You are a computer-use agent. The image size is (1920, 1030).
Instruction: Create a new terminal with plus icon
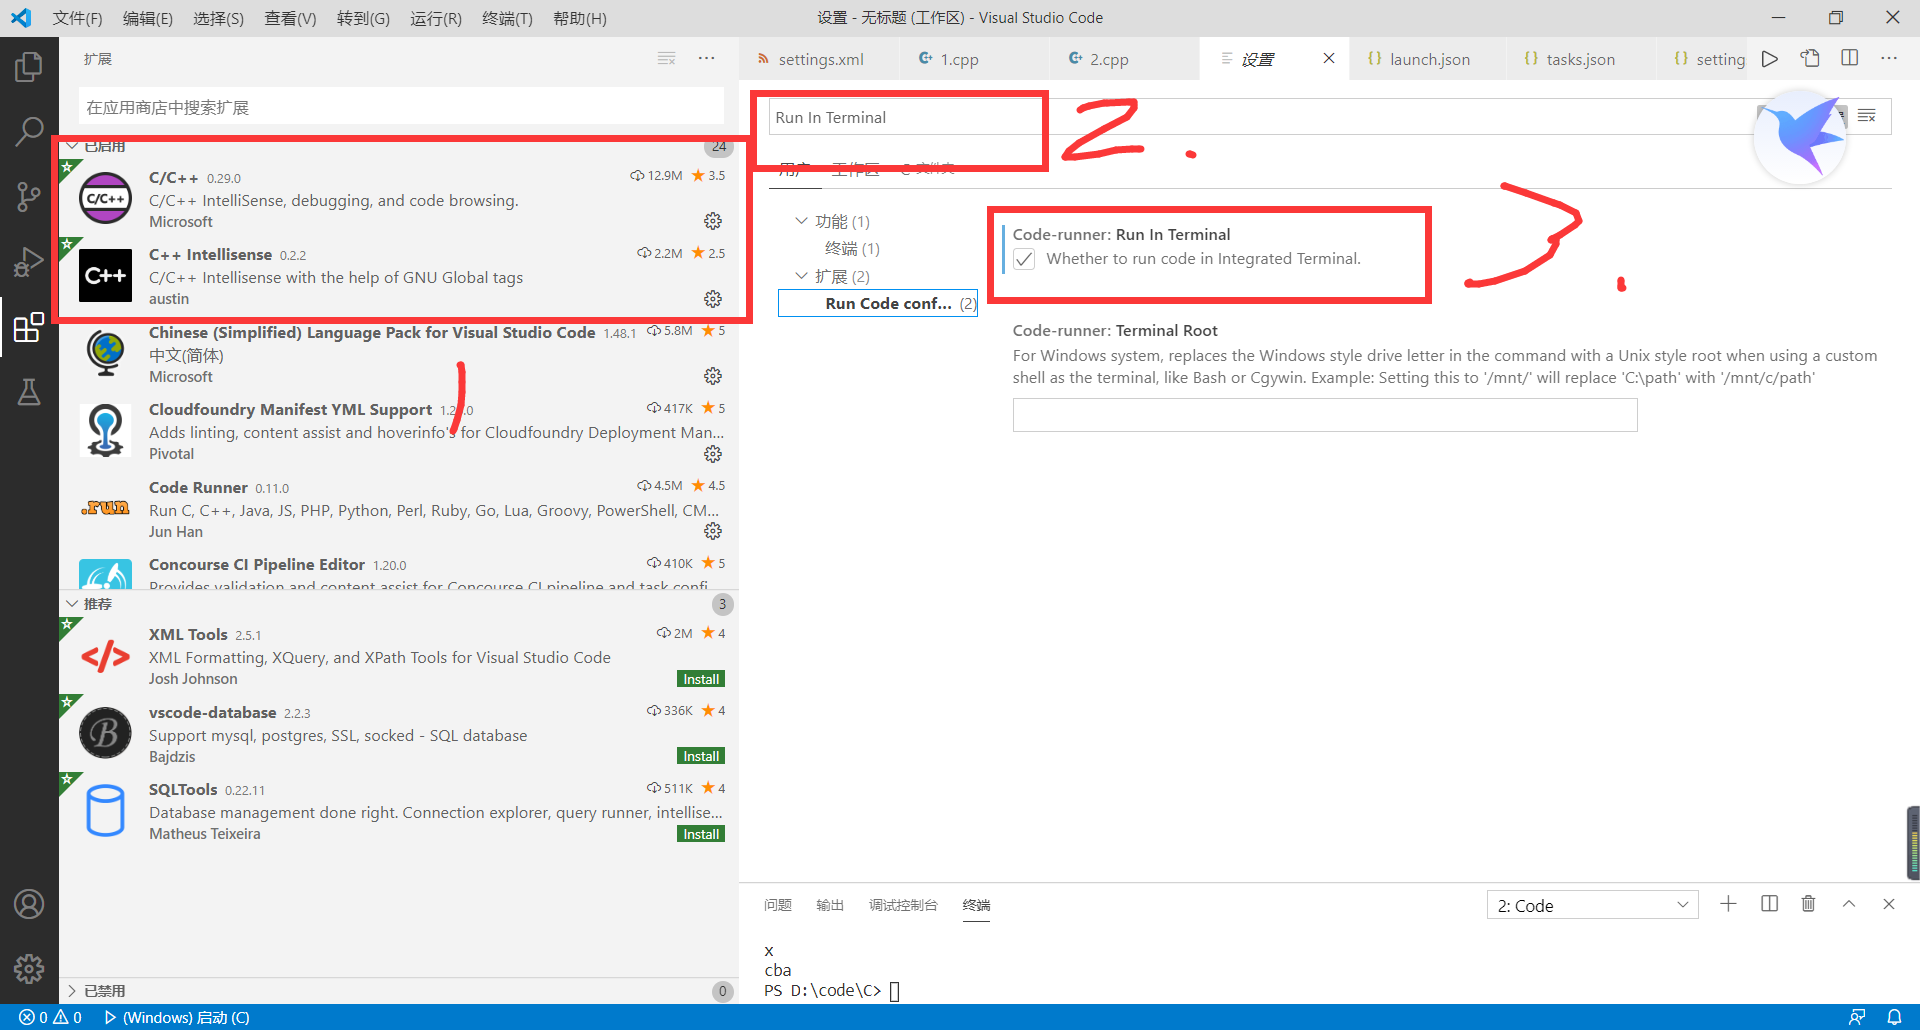(x=1728, y=904)
